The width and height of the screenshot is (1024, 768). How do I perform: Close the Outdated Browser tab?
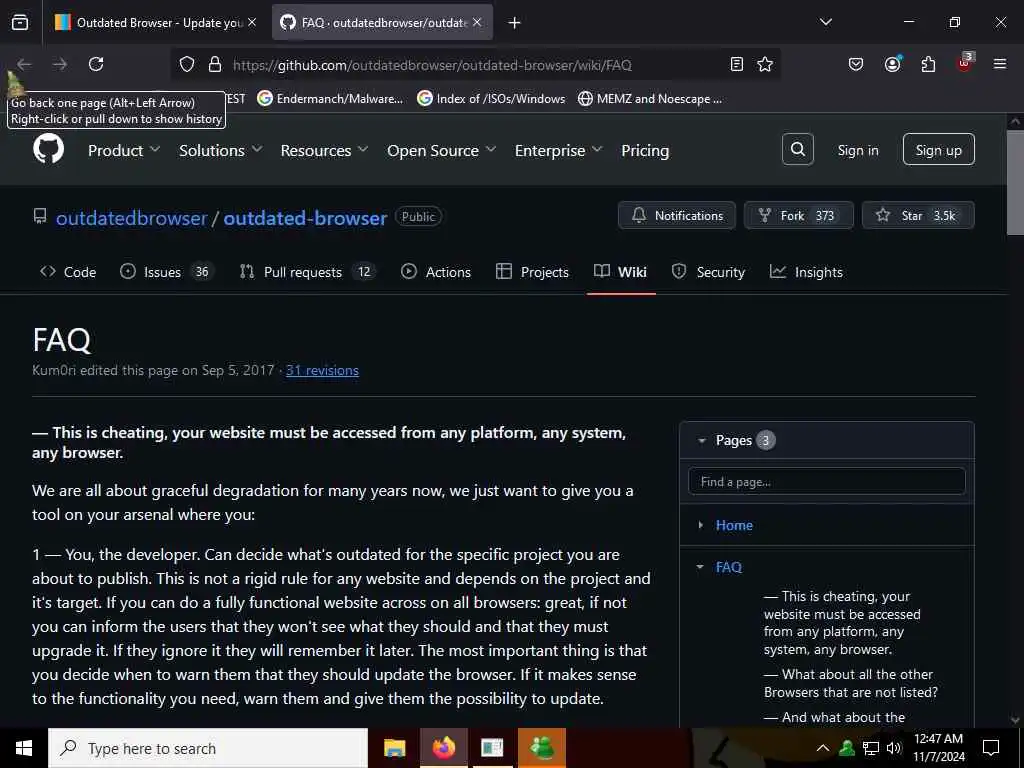252,22
